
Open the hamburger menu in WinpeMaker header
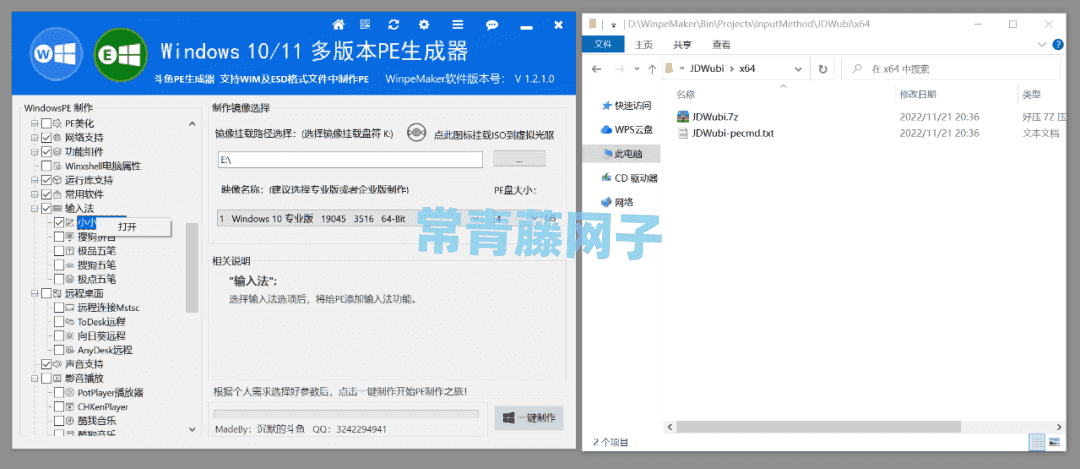click(x=457, y=25)
